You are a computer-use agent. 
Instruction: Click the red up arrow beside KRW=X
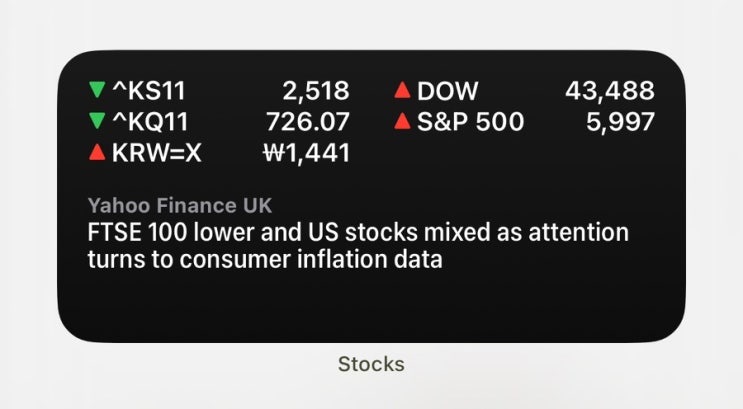coord(97,154)
